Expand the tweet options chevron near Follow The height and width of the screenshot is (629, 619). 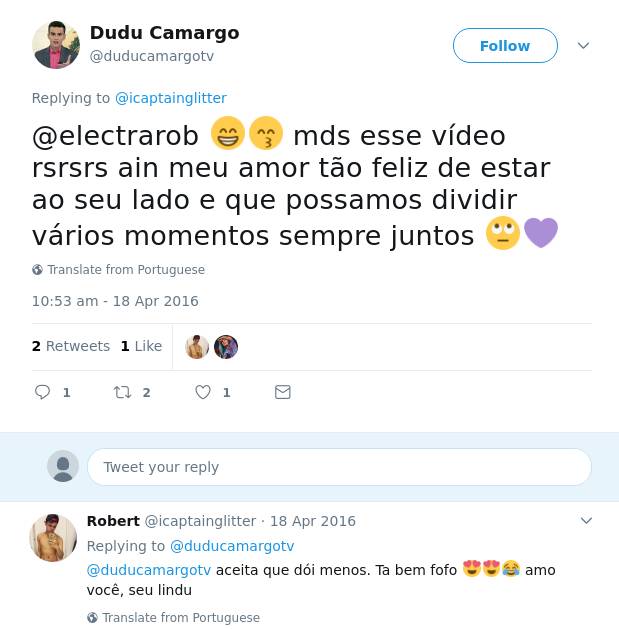click(583, 45)
